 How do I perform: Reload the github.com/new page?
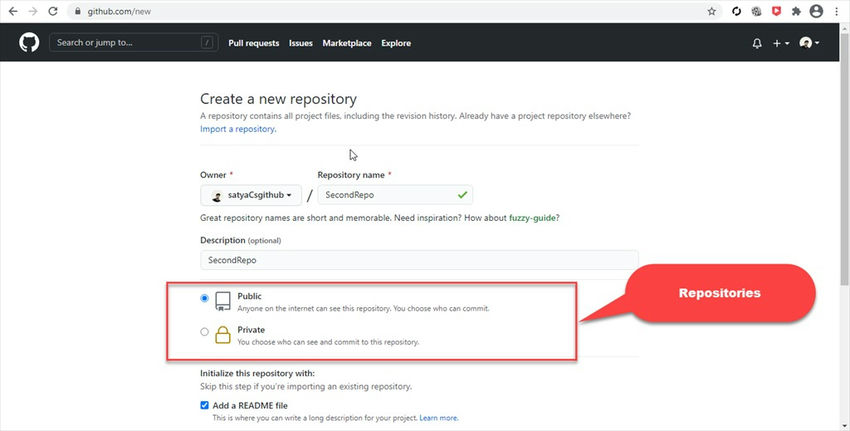[53, 11]
